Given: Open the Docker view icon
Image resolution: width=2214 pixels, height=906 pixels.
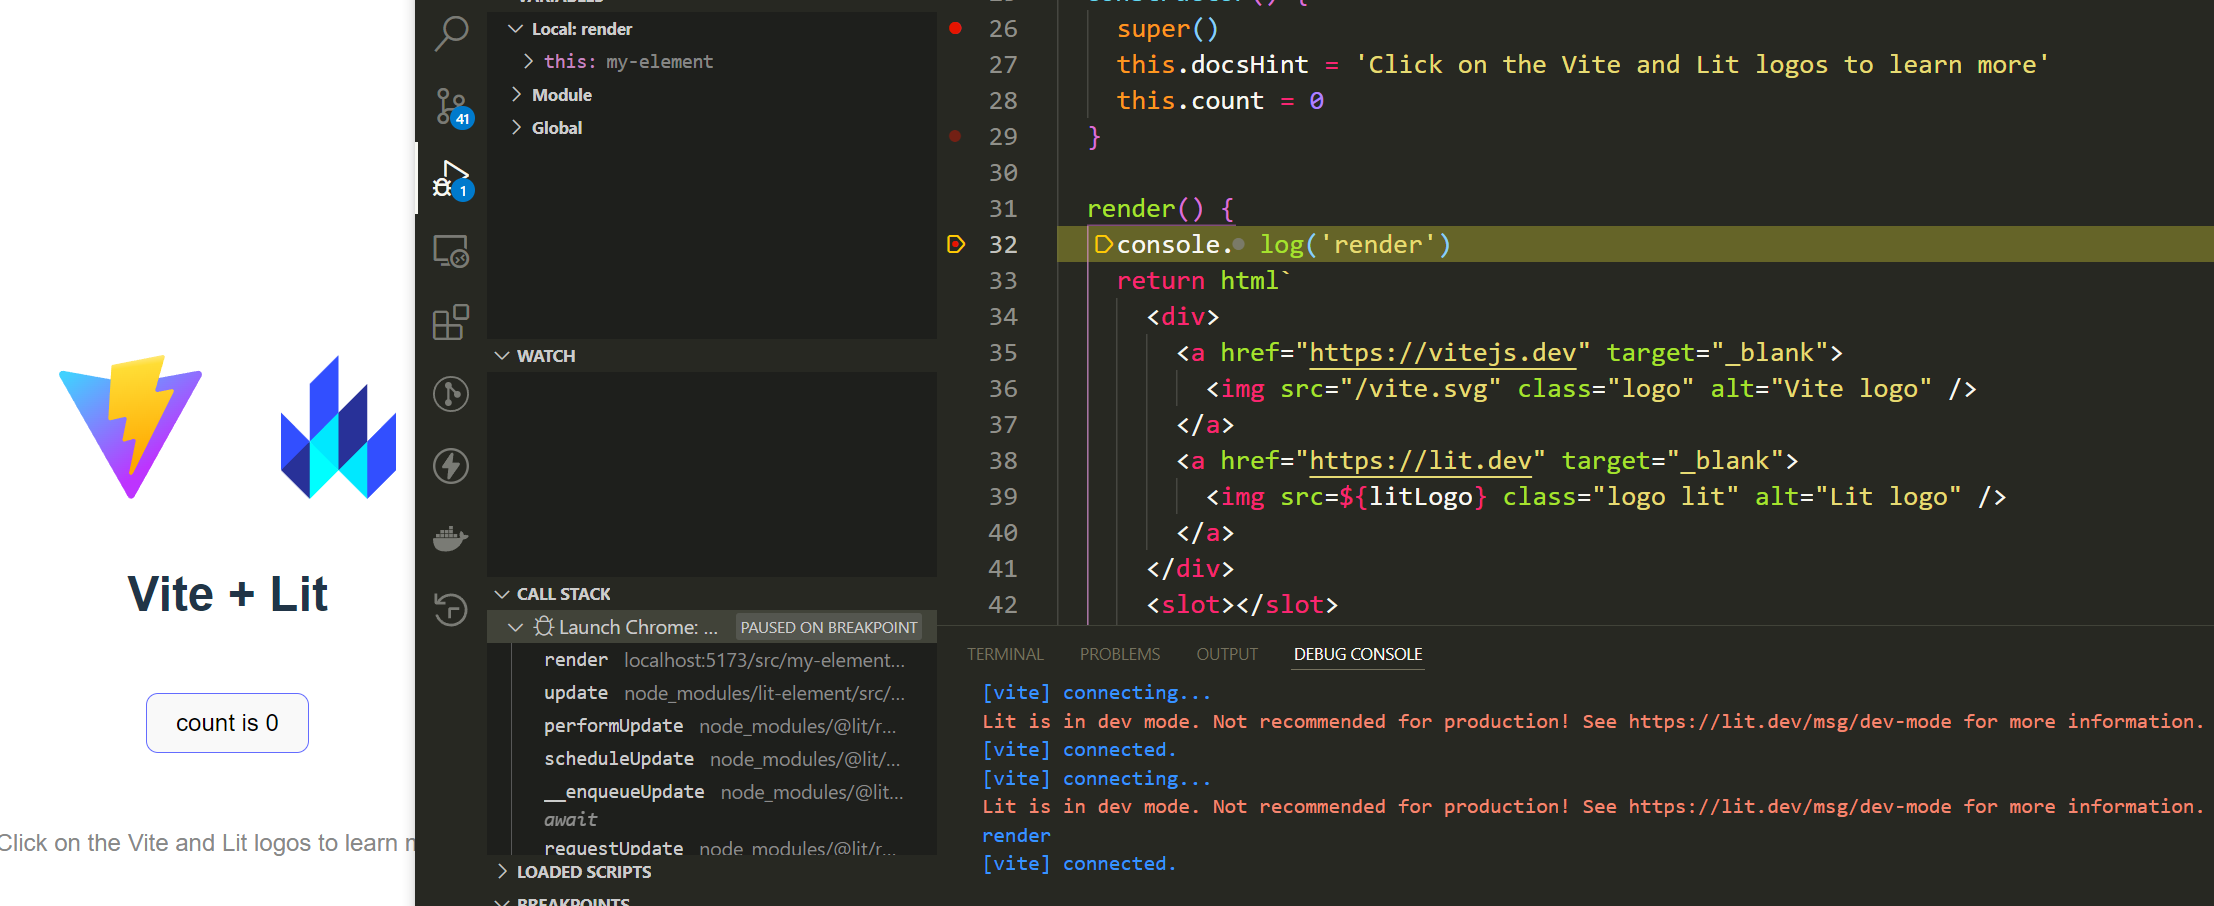Looking at the screenshot, I should pos(451,538).
